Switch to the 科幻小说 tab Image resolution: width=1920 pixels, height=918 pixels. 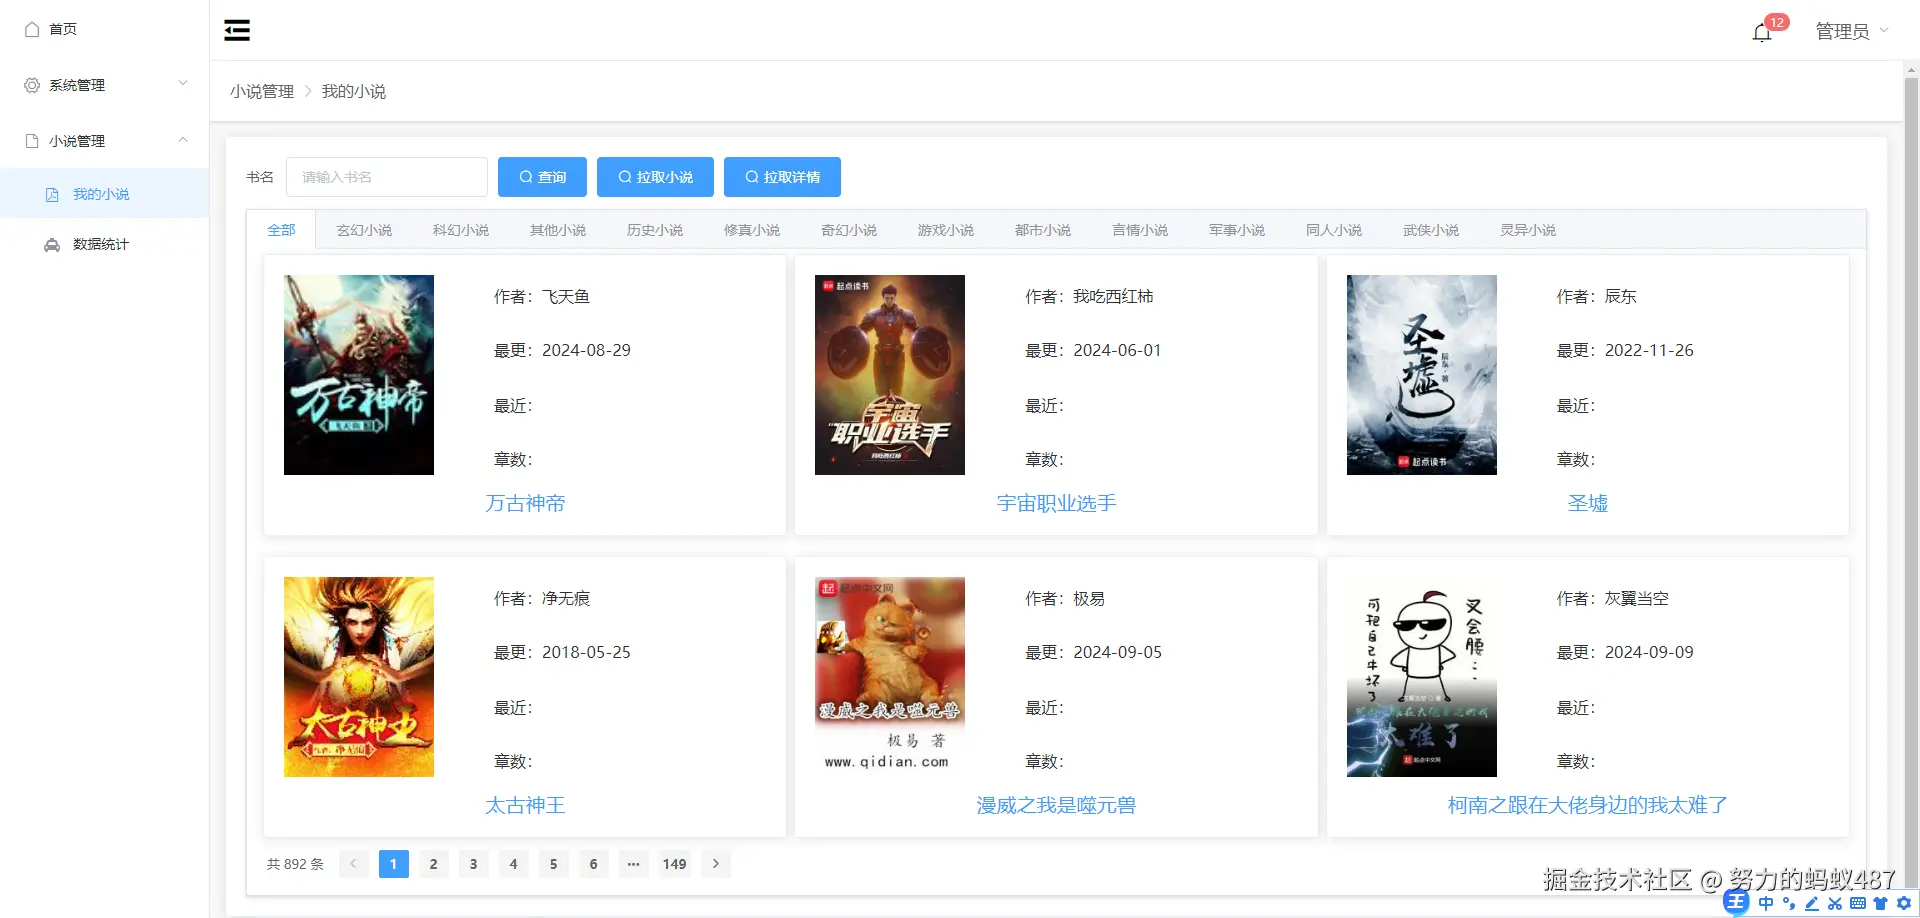click(461, 230)
